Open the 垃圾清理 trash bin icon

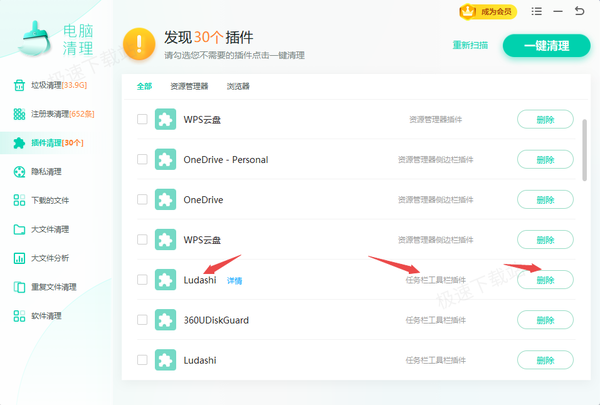click(x=19, y=85)
